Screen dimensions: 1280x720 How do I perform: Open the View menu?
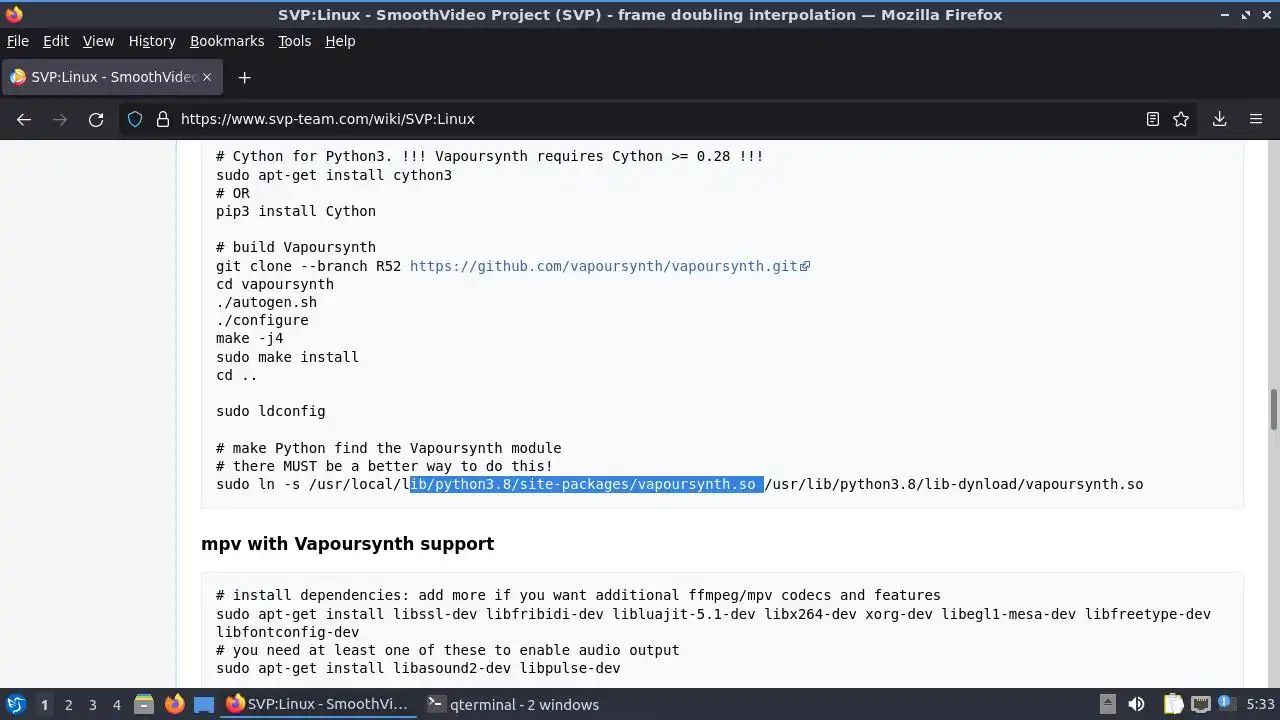pos(98,41)
